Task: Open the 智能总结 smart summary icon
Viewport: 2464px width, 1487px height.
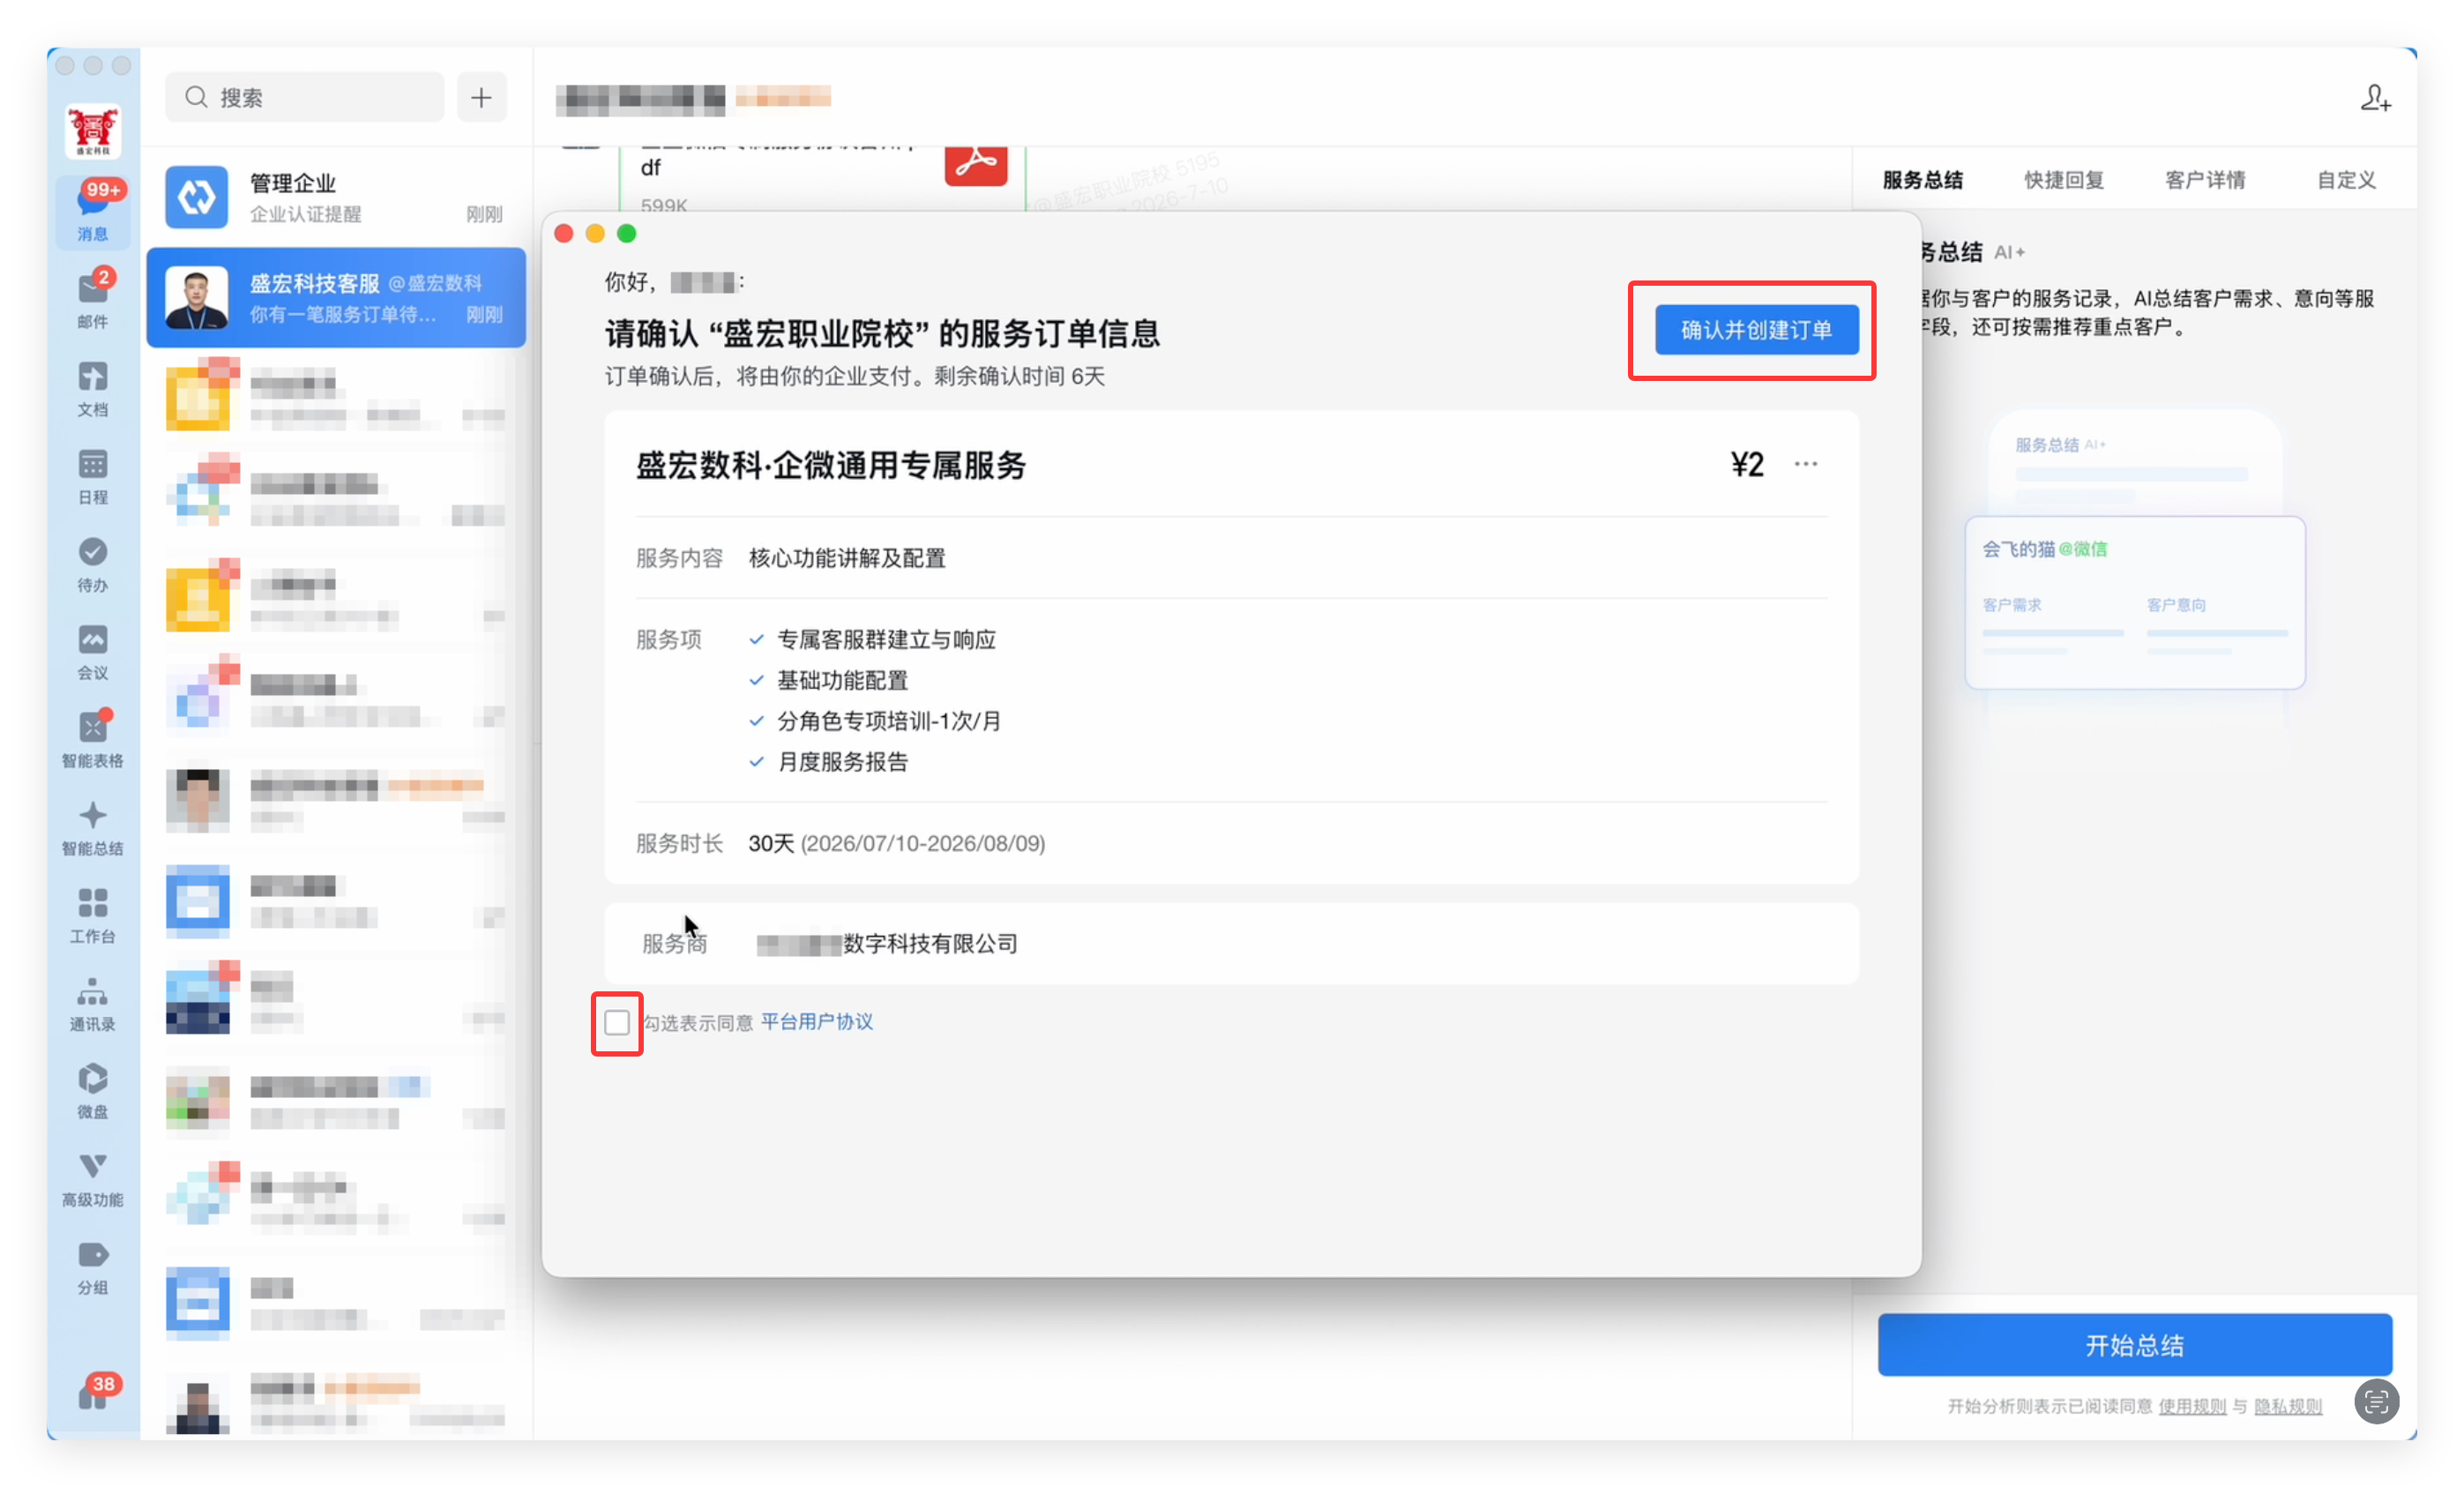Action: point(92,827)
